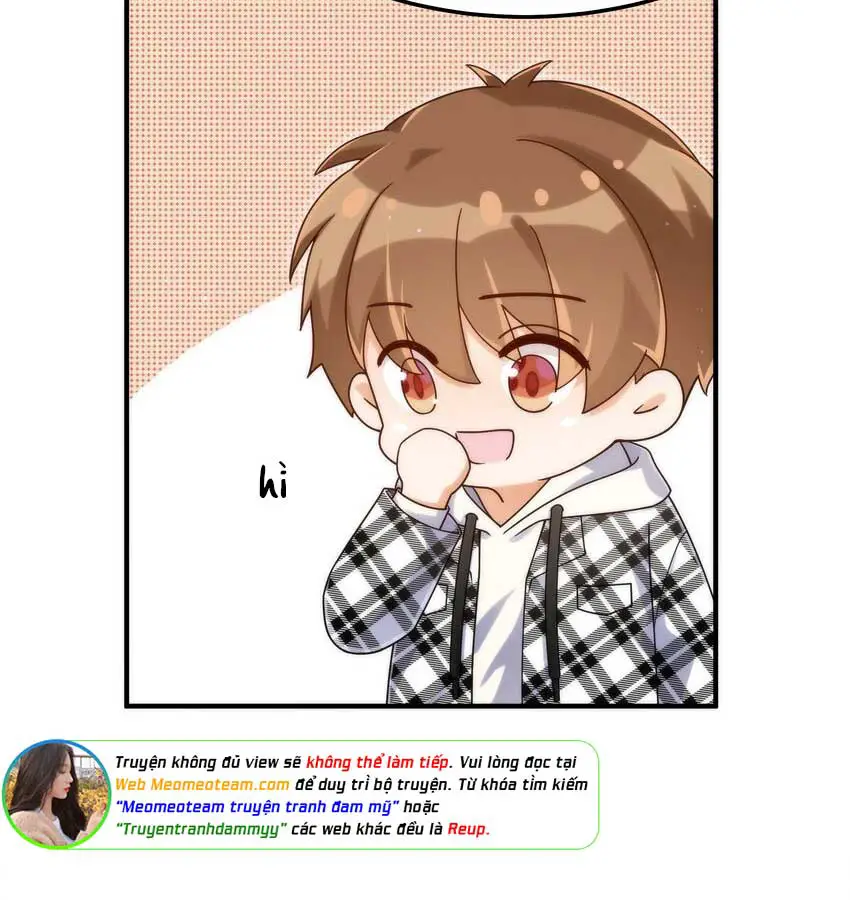Open the orange Web Meomeoteam.com link
This screenshot has width=850, height=900.
202,785
